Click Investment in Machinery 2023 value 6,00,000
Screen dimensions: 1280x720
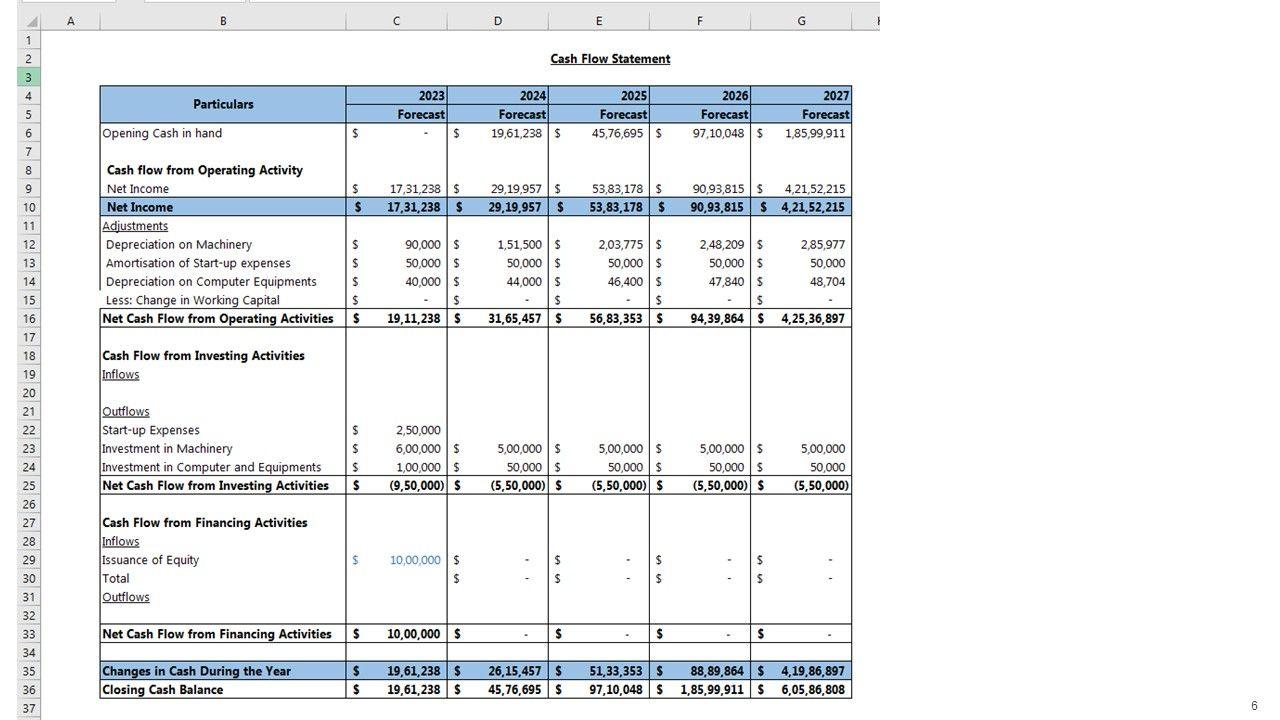pyautogui.click(x=417, y=449)
